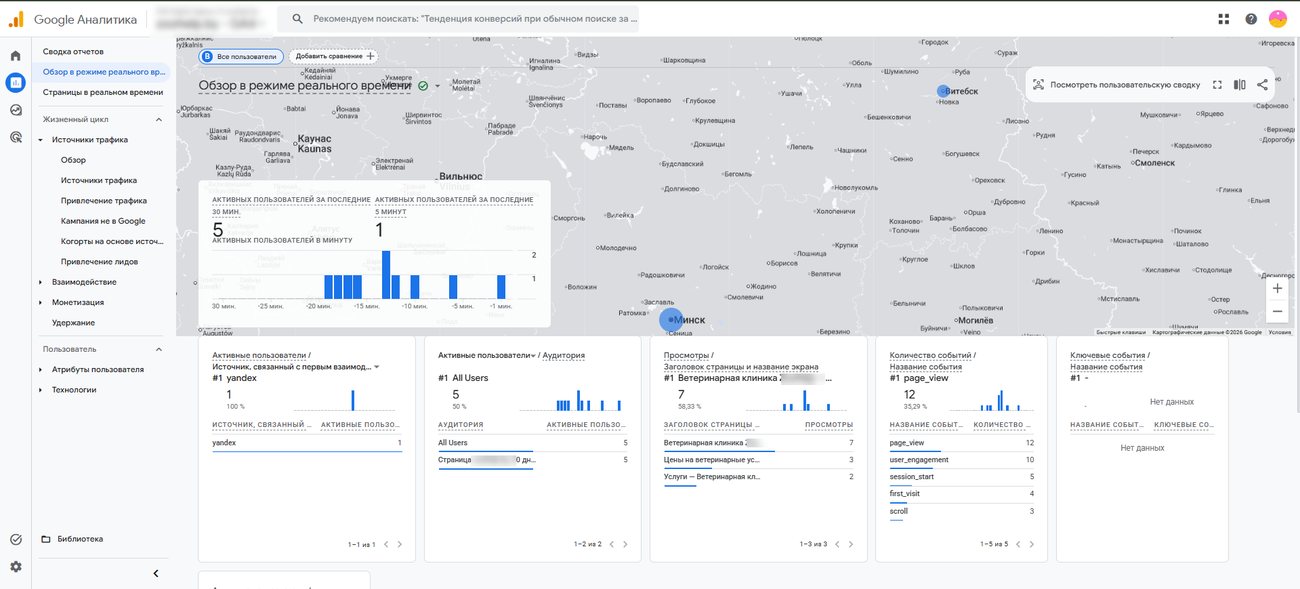
Task: Collapse the Жизненный цикл section
Action: click(x=158, y=119)
